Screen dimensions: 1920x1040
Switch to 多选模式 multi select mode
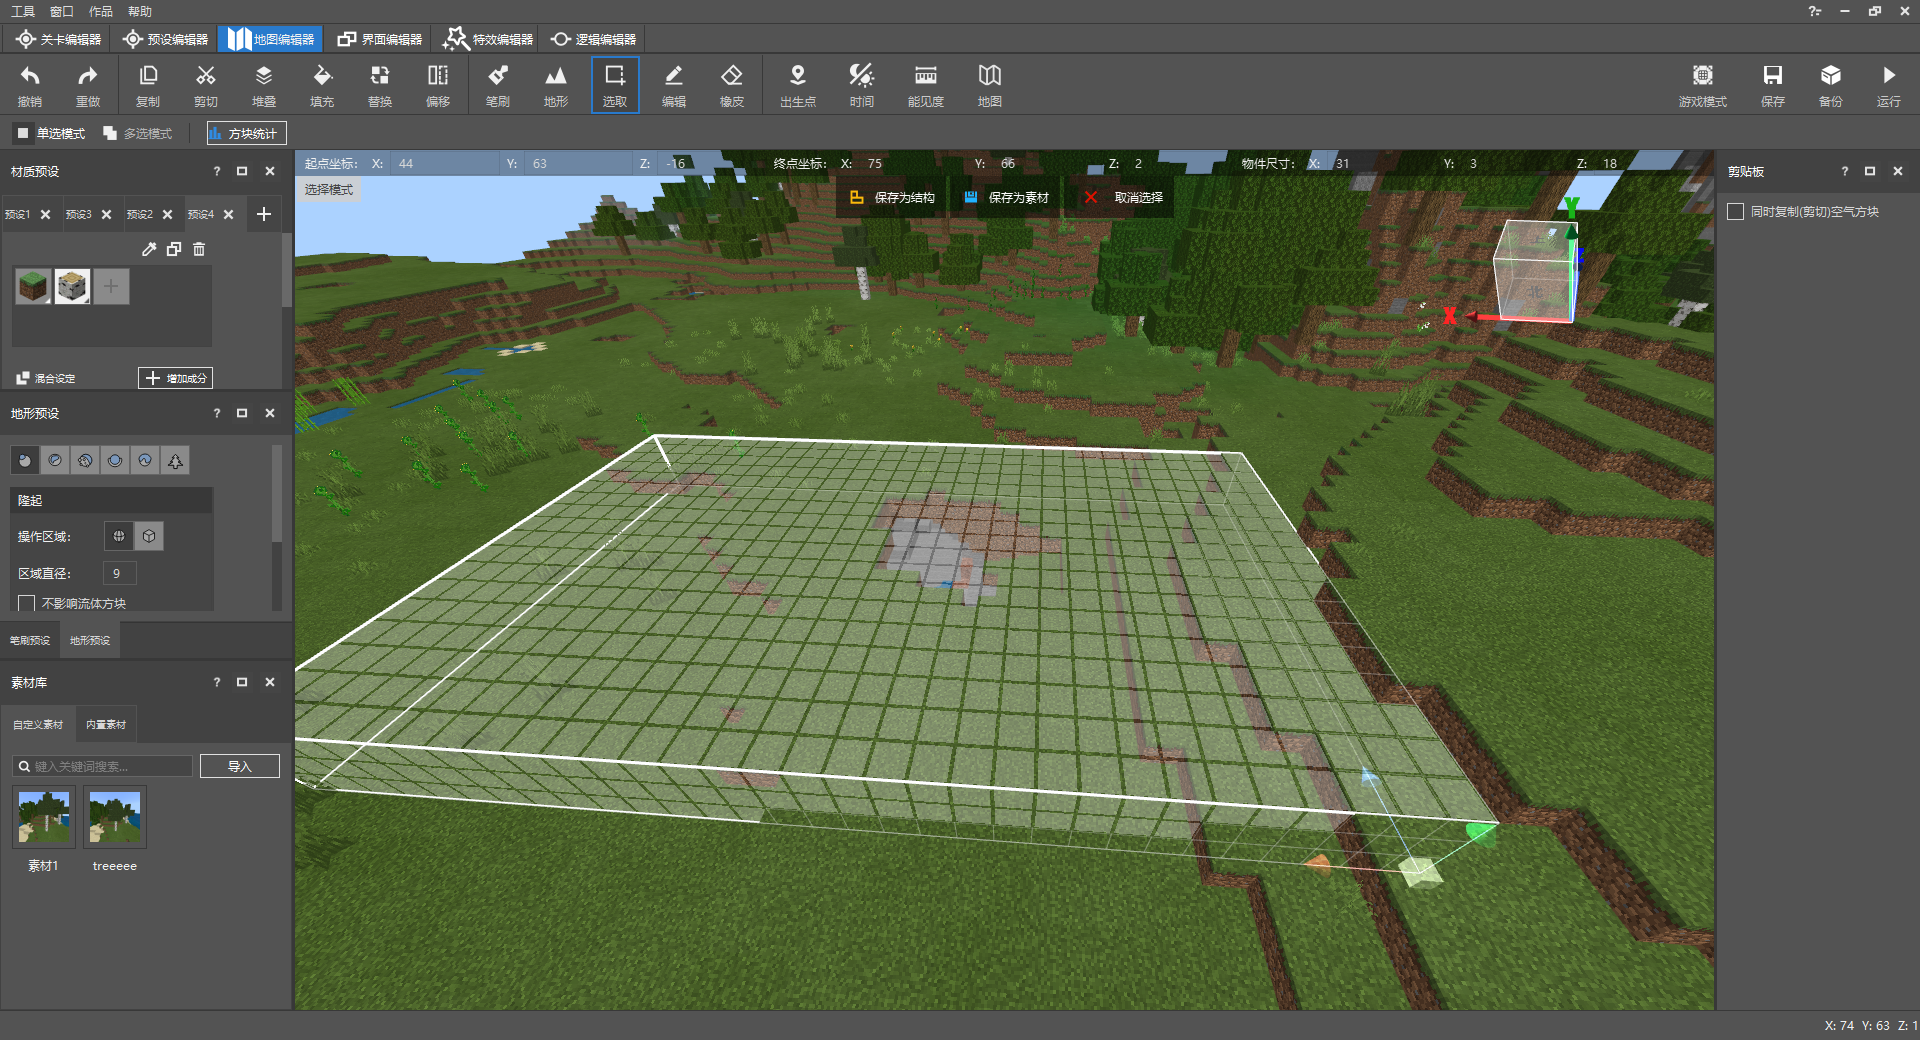pos(137,133)
